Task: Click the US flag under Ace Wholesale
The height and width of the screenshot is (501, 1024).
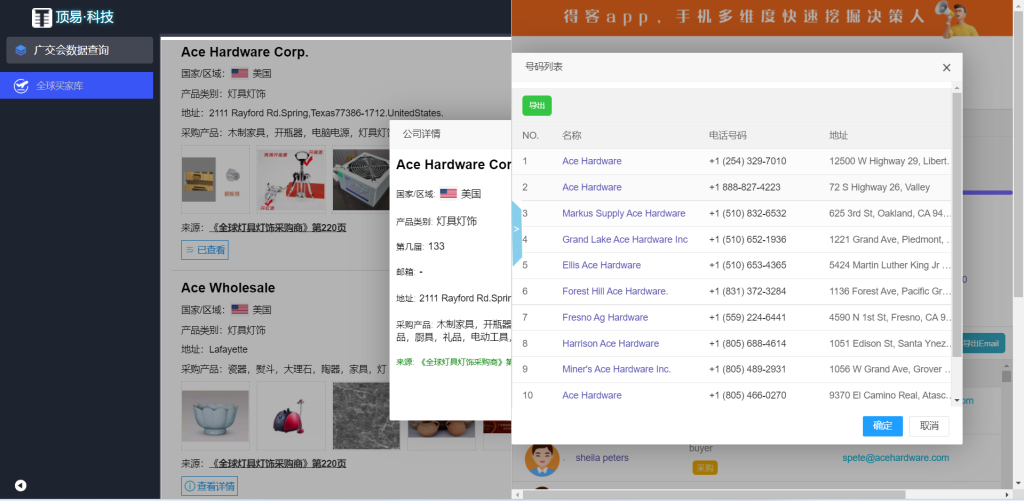Action: (240, 310)
